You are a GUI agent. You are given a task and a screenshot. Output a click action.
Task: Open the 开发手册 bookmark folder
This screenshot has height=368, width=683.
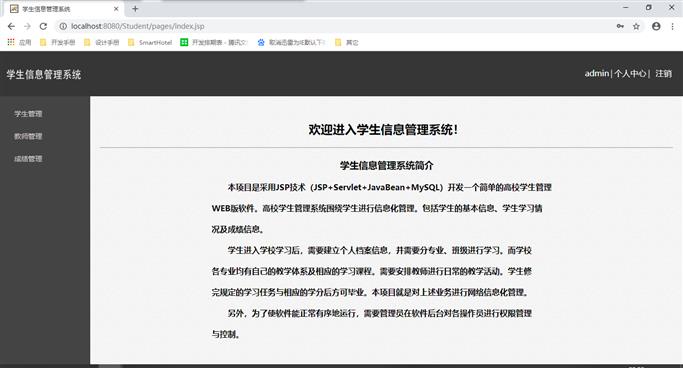pos(57,42)
